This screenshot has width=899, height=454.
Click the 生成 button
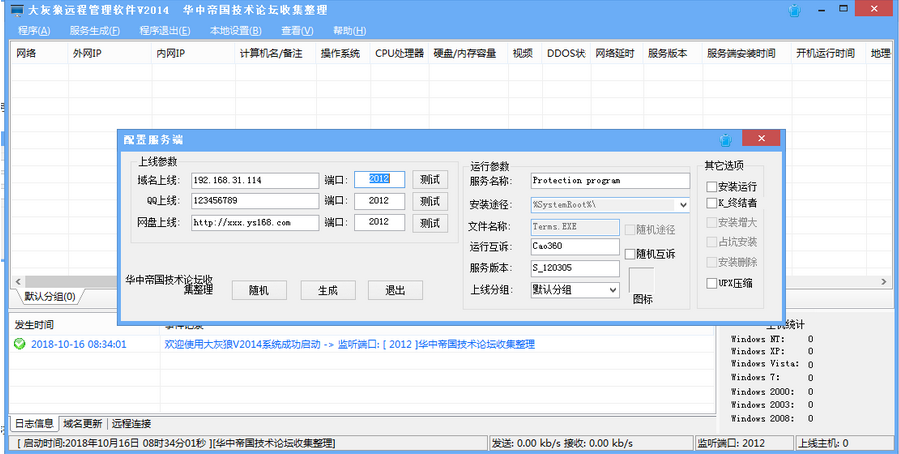(x=327, y=290)
